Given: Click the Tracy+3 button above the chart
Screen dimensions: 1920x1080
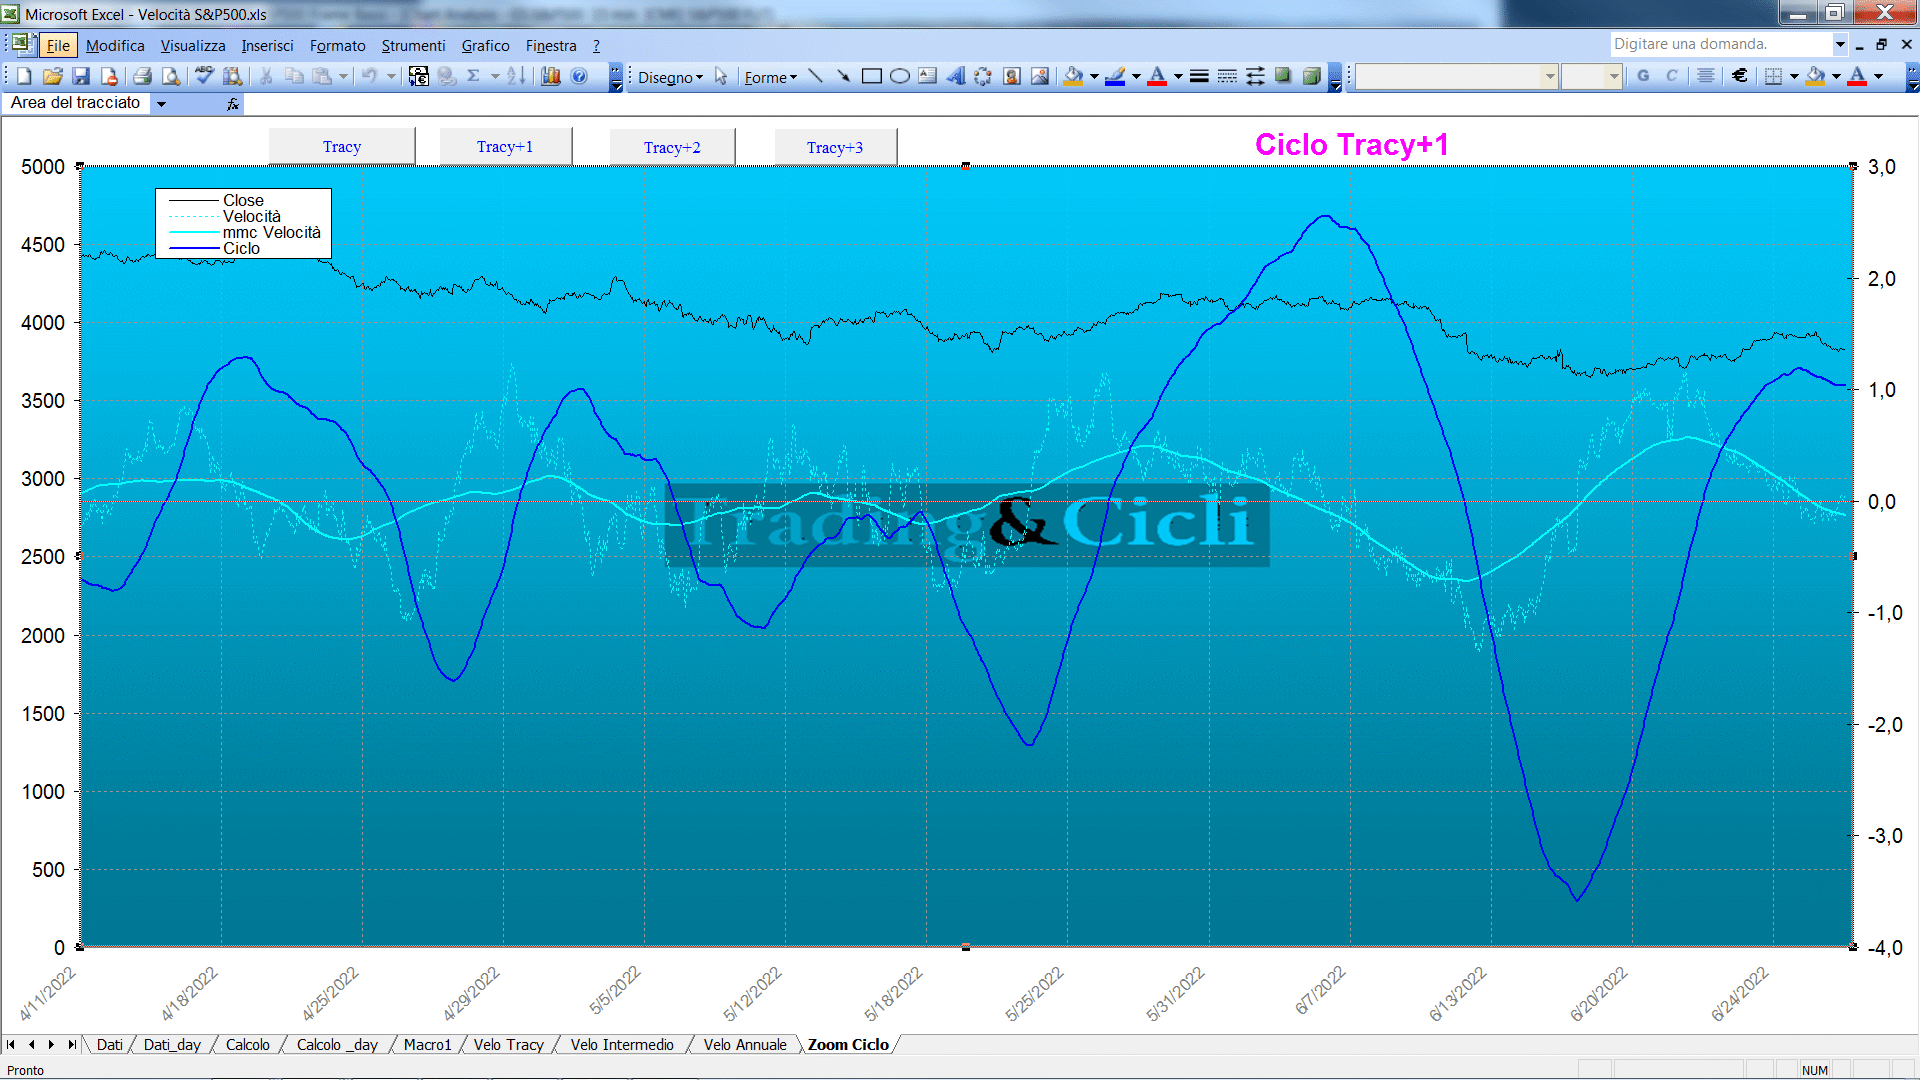Looking at the screenshot, I should [x=835, y=147].
